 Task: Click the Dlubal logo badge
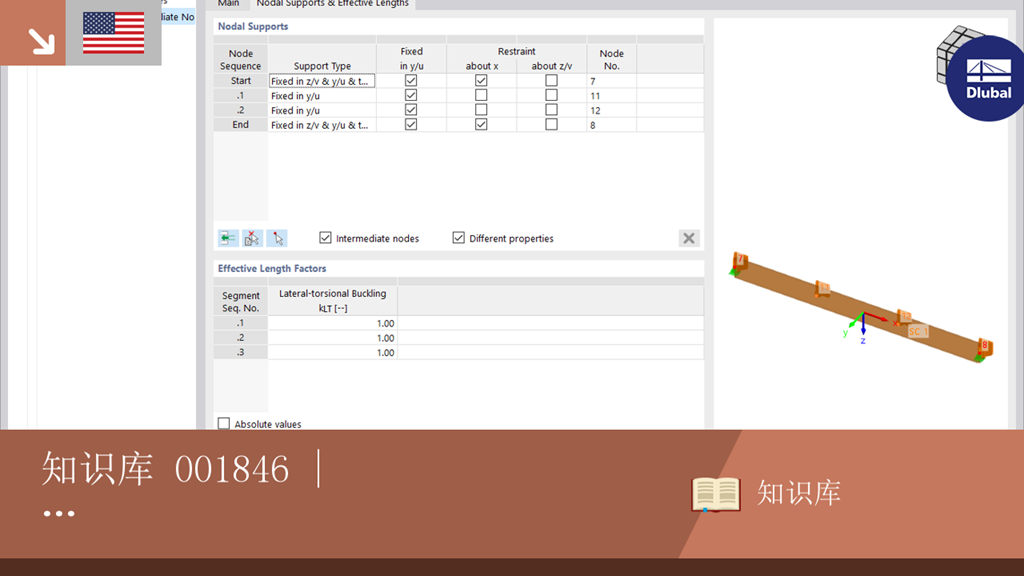[986, 78]
